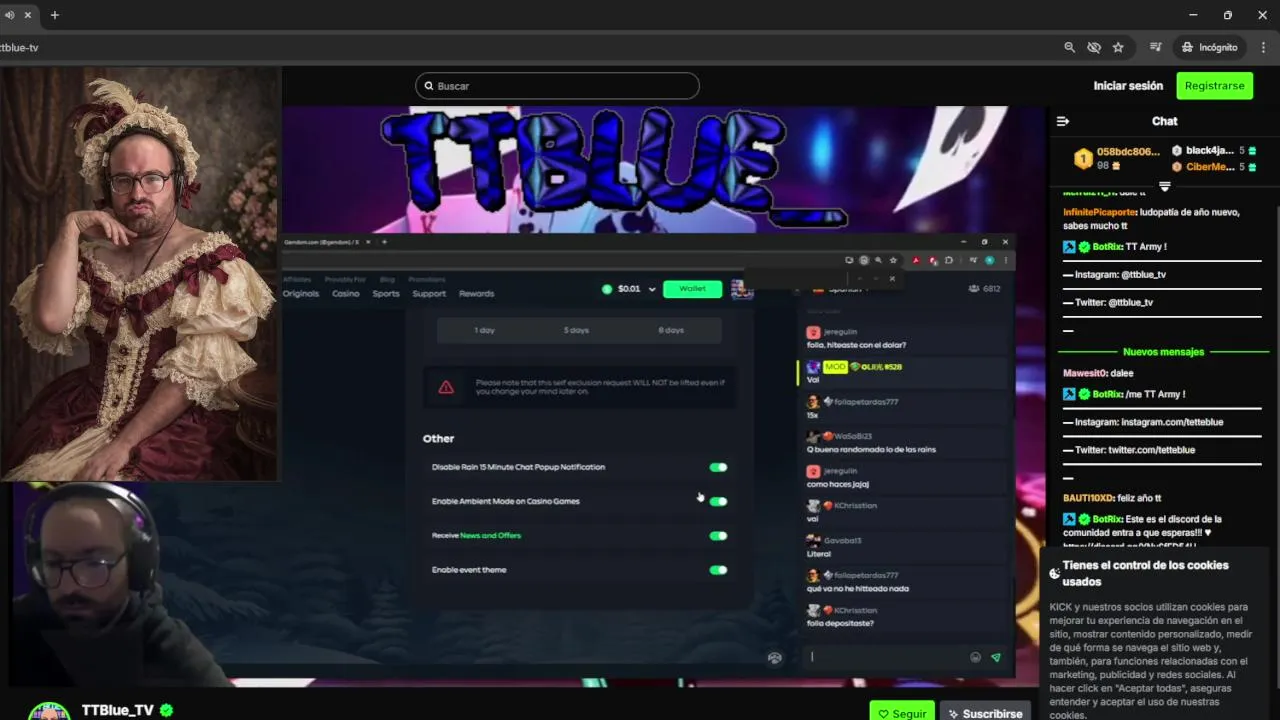Click the rain icon left of chat input
Viewport: 1280px width, 720px height.
pyautogui.click(x=774, y=658)
